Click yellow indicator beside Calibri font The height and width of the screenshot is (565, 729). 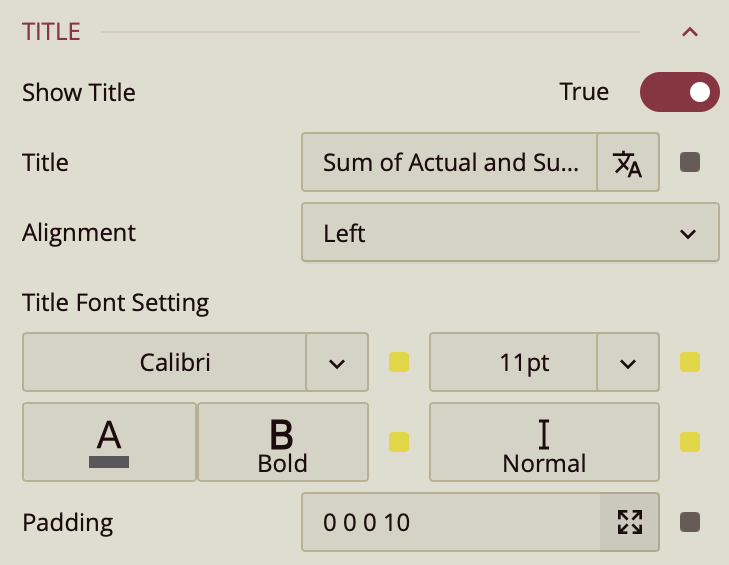tap(399, 362)
